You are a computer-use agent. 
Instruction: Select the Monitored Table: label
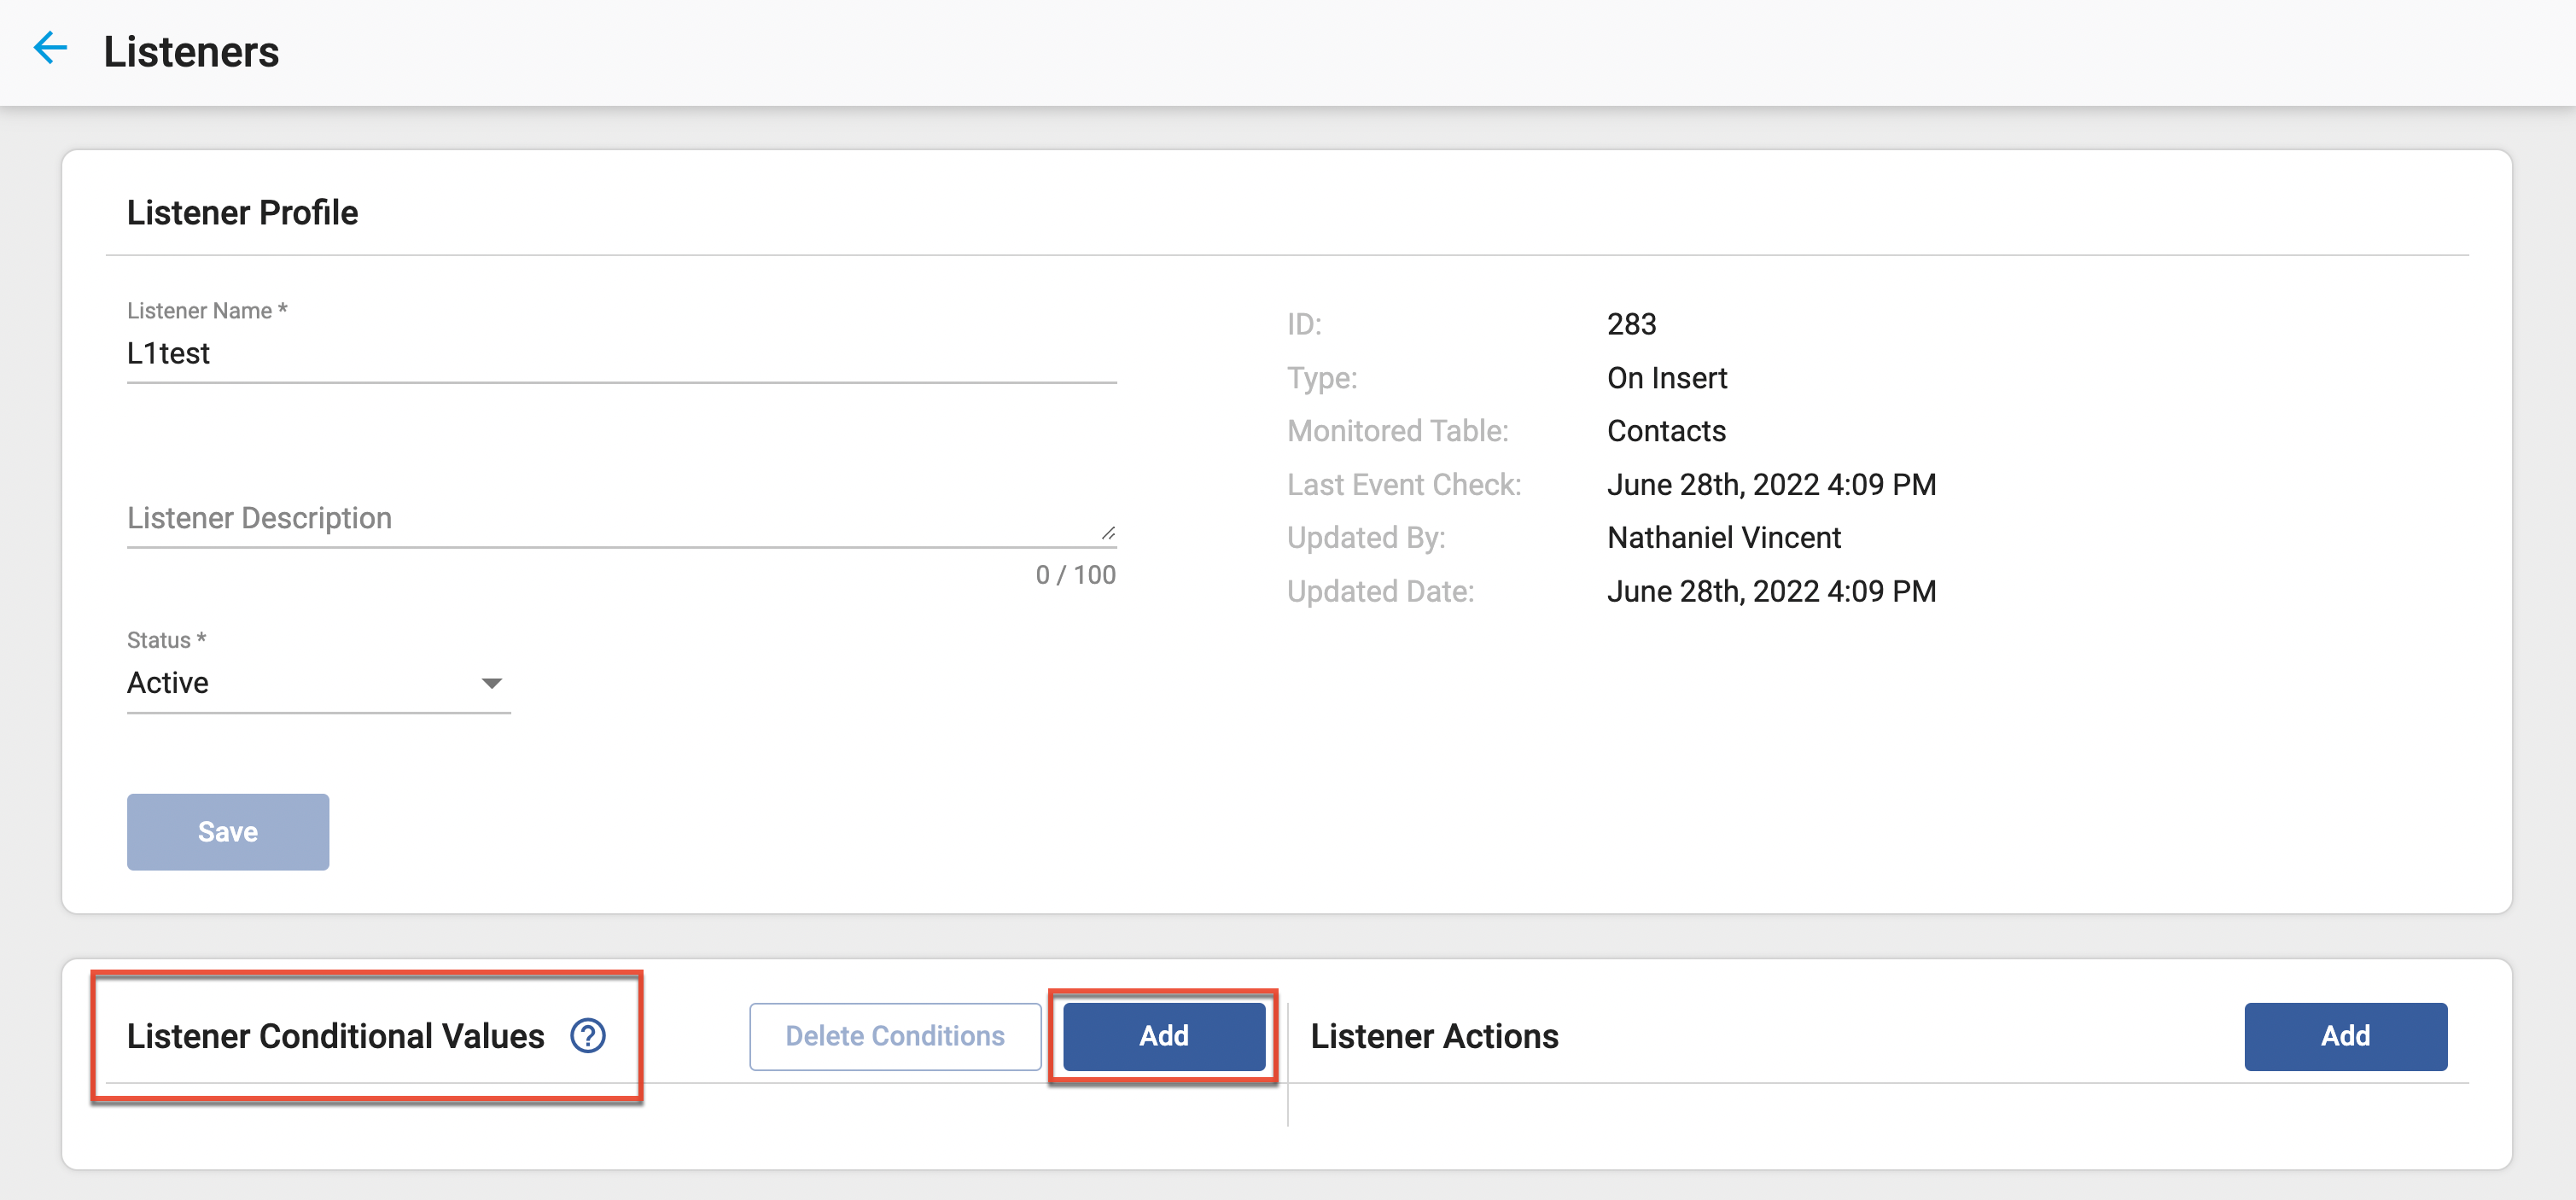coord(1397,431)
